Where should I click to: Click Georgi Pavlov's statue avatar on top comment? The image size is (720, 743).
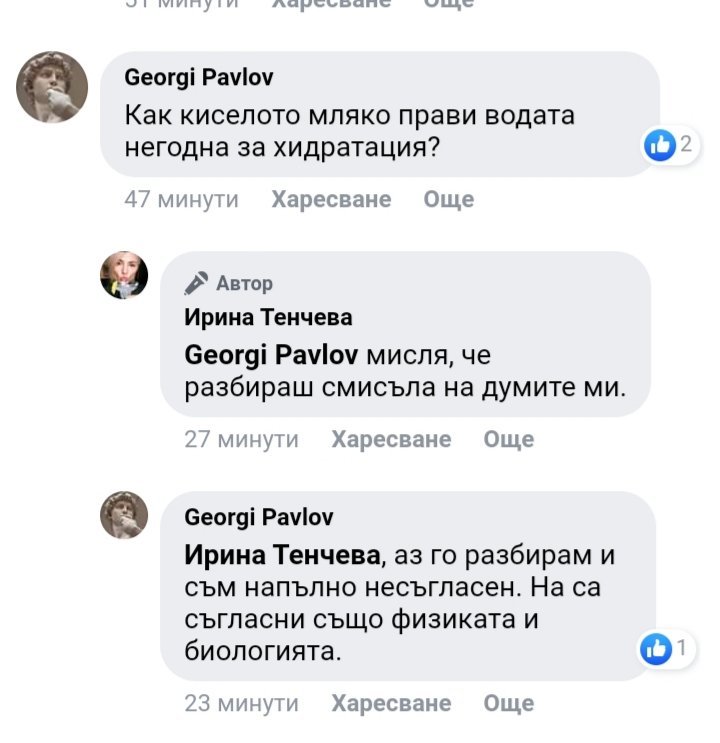(52, 87)
